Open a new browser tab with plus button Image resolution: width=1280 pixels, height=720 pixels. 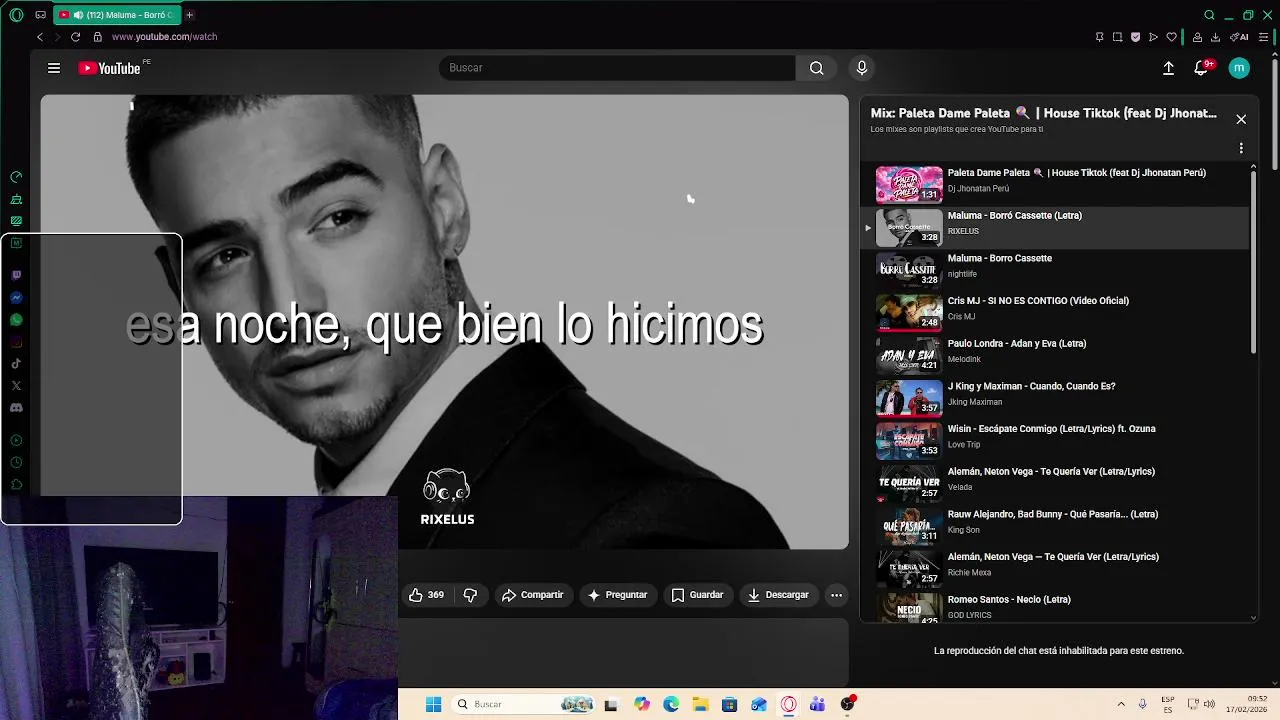pos(189,15)
